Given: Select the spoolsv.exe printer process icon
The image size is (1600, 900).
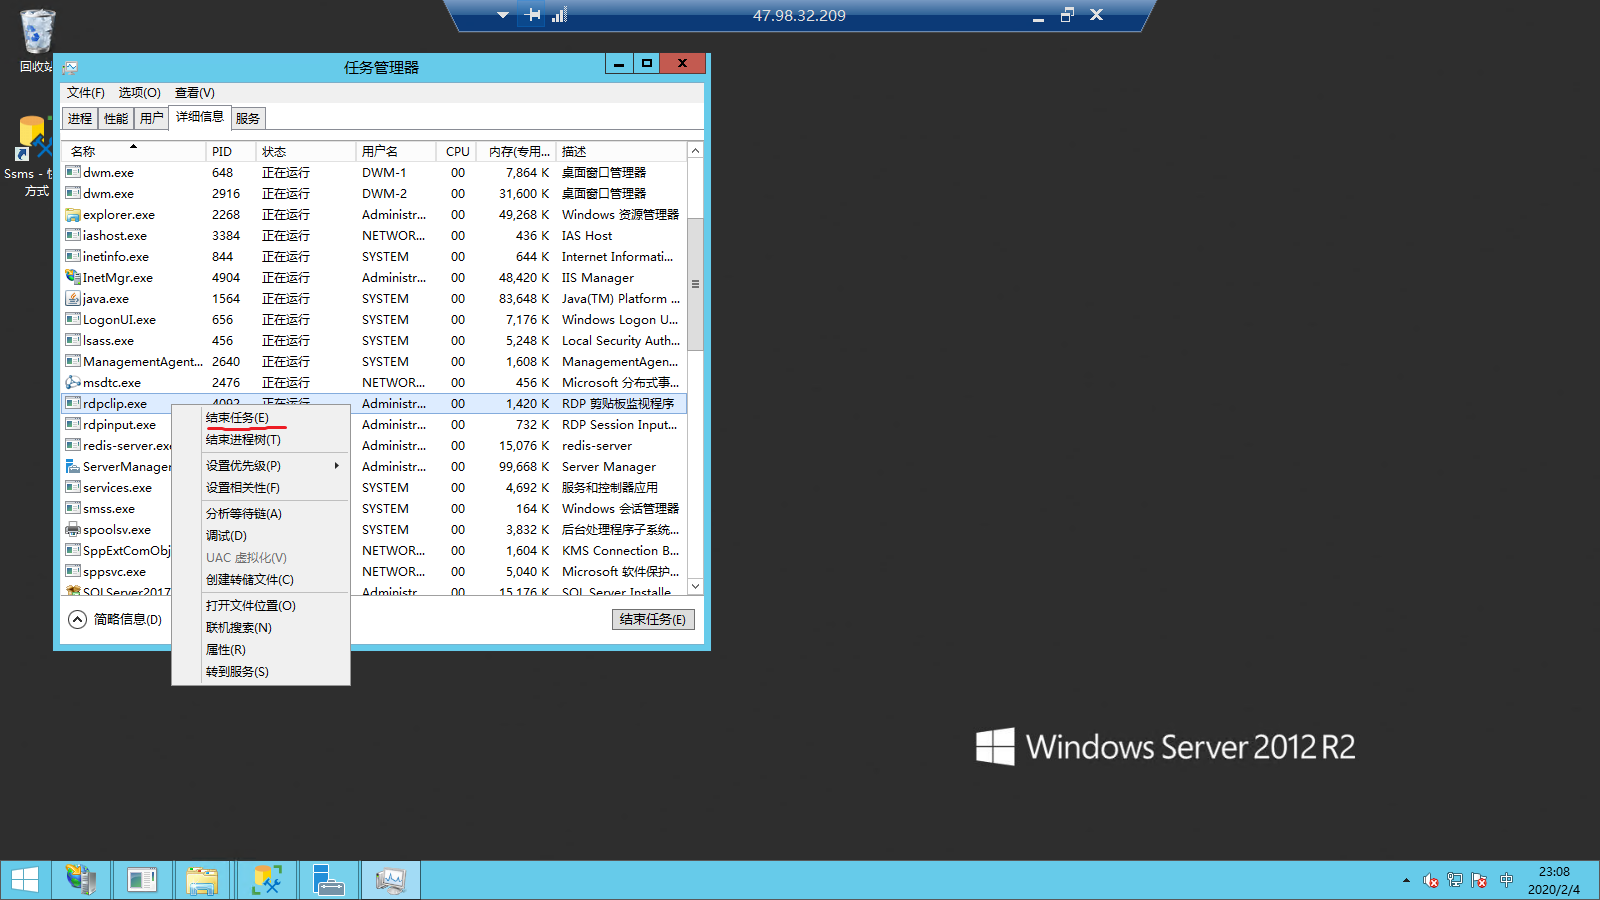Looking at the screenshot, I should [73, 529].
